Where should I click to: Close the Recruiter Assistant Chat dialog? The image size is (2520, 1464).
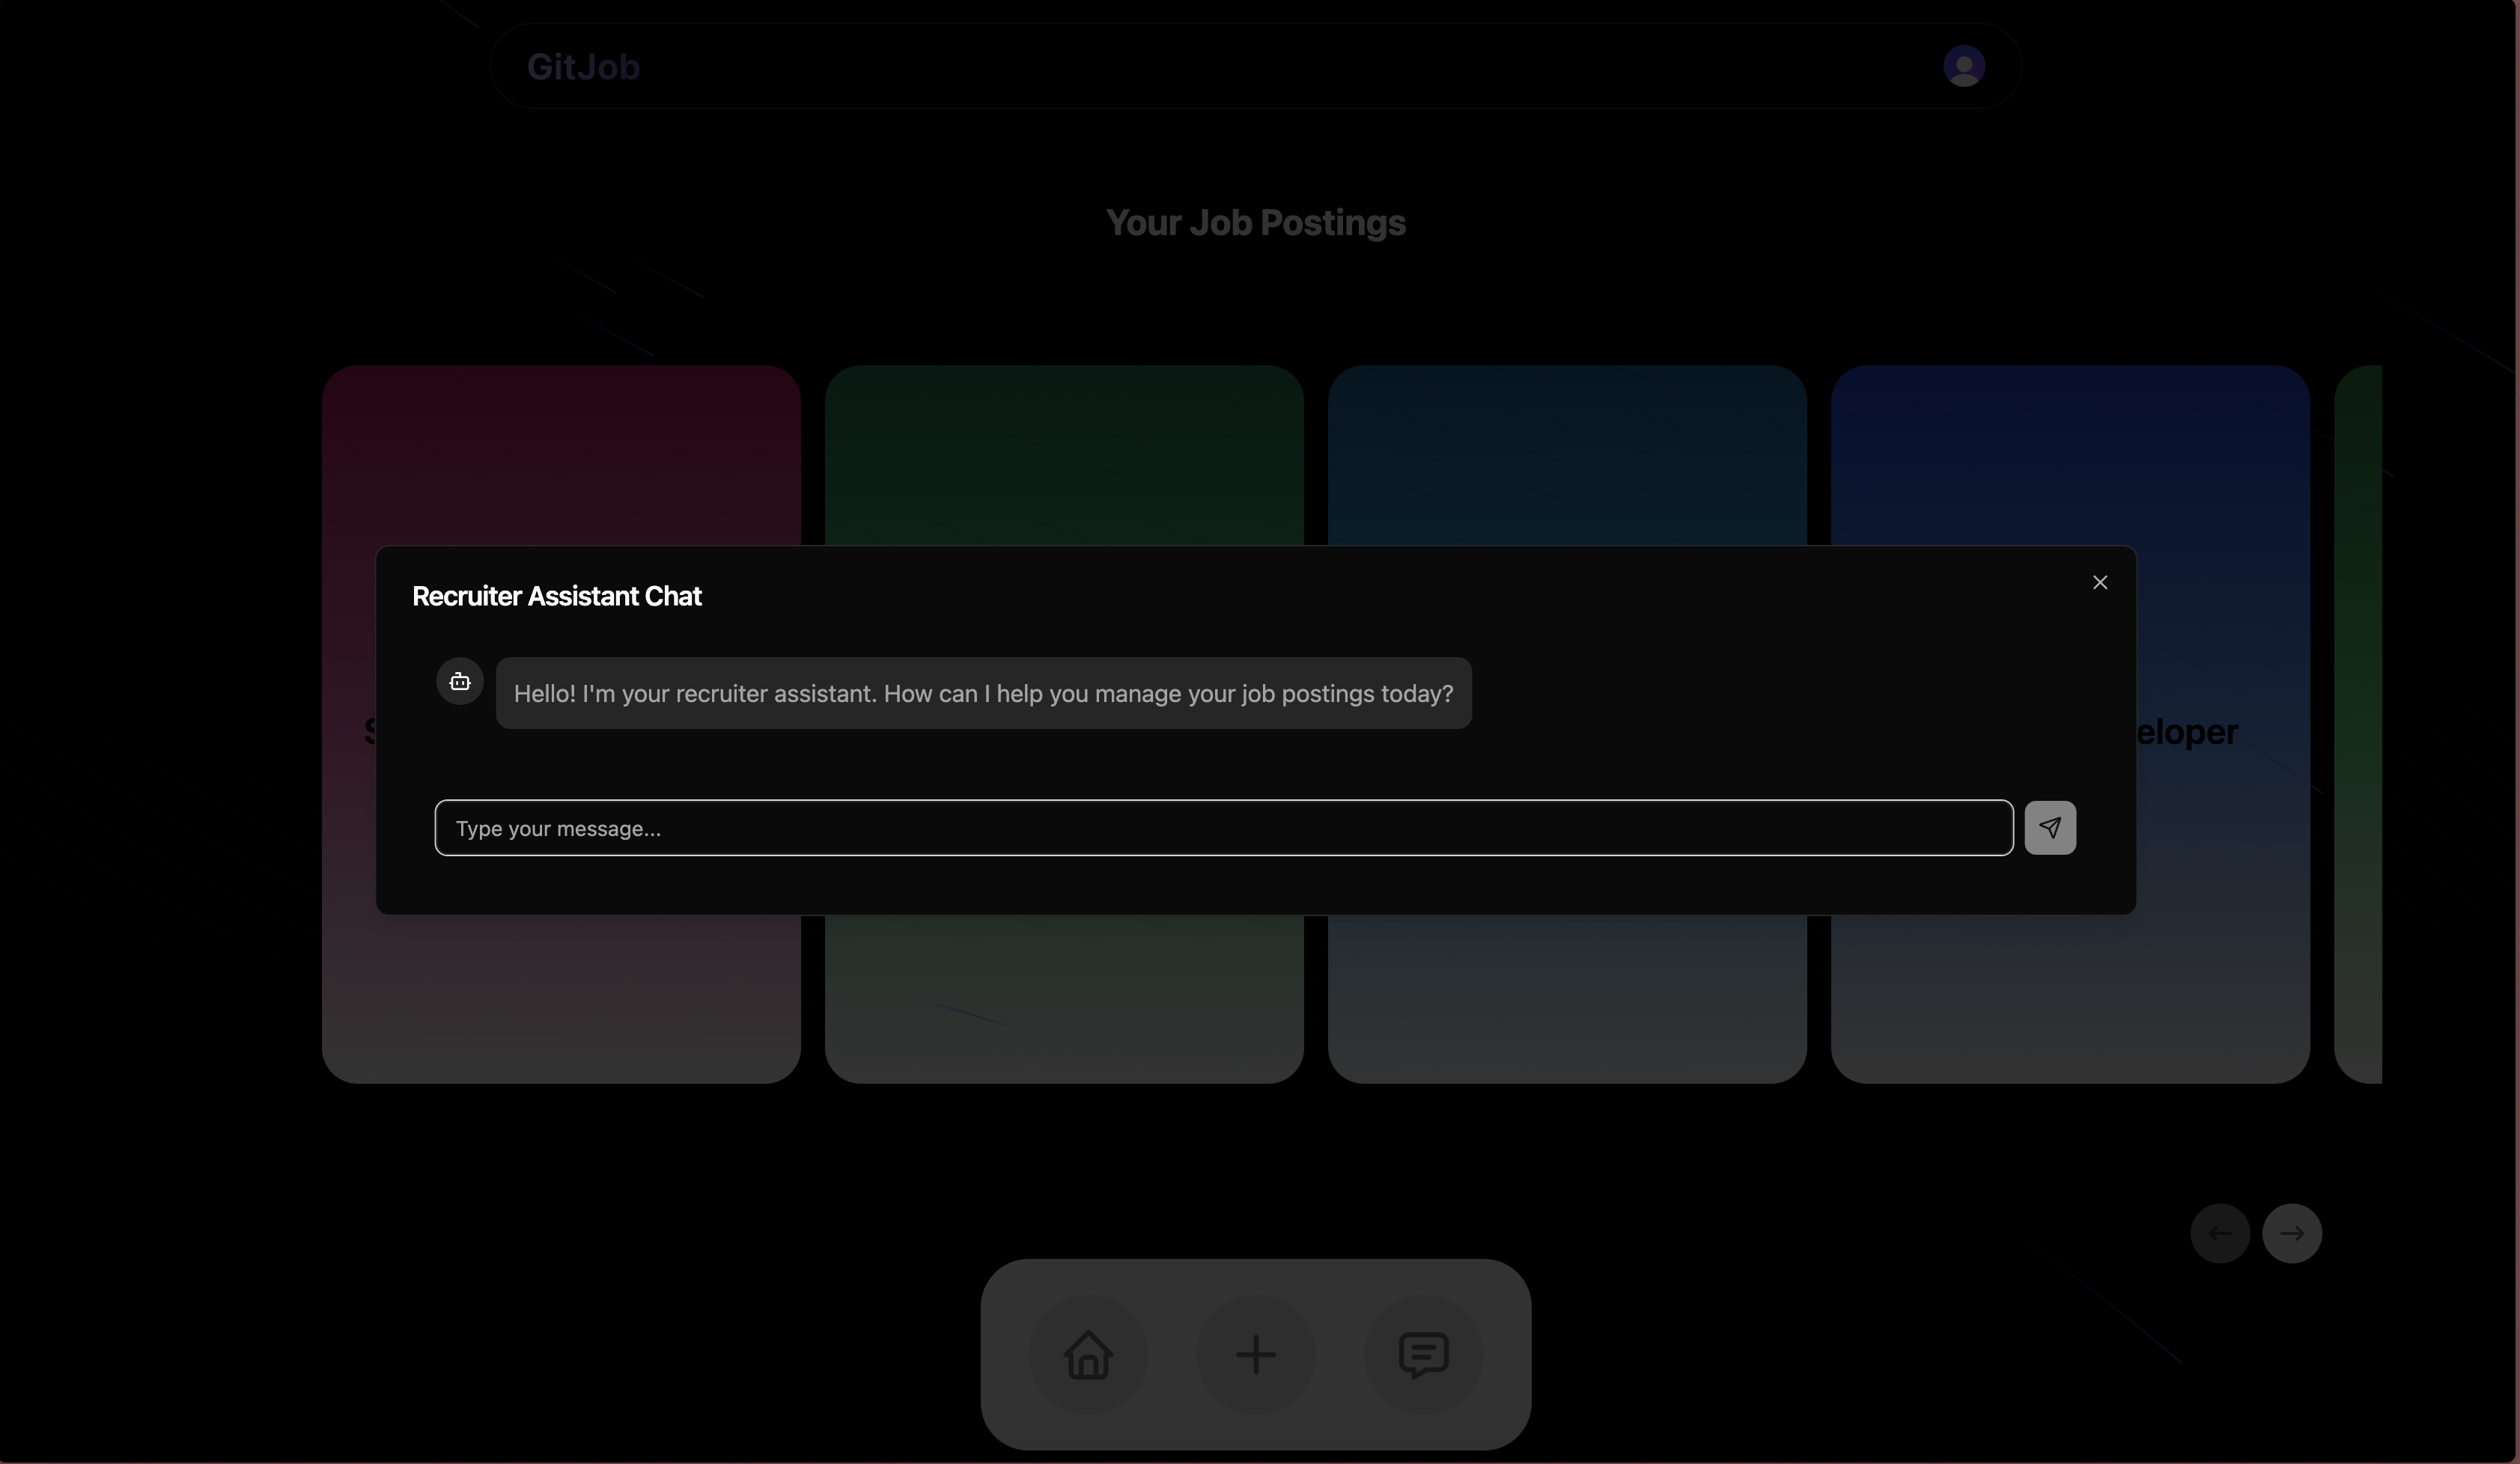coord(2099,582)
